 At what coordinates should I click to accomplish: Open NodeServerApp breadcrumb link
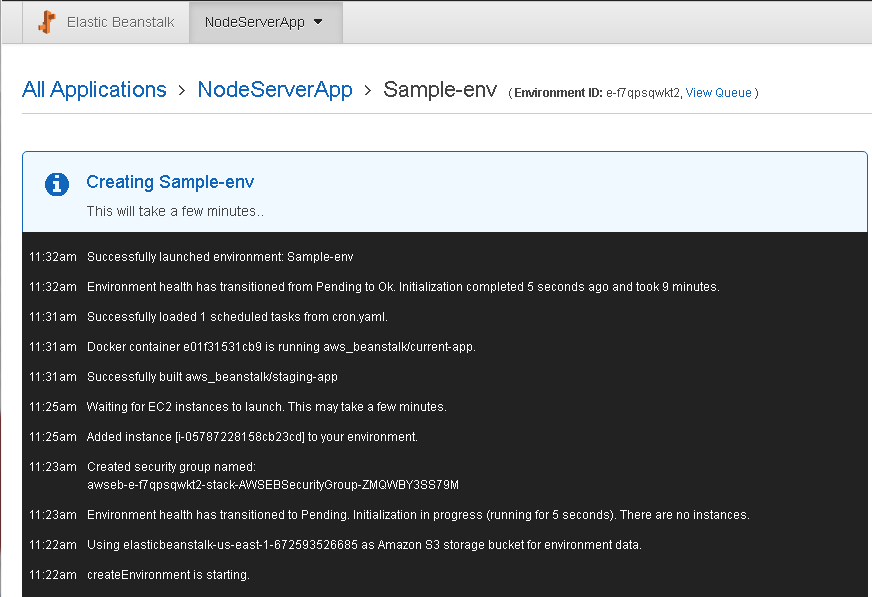tap(275, 89)
